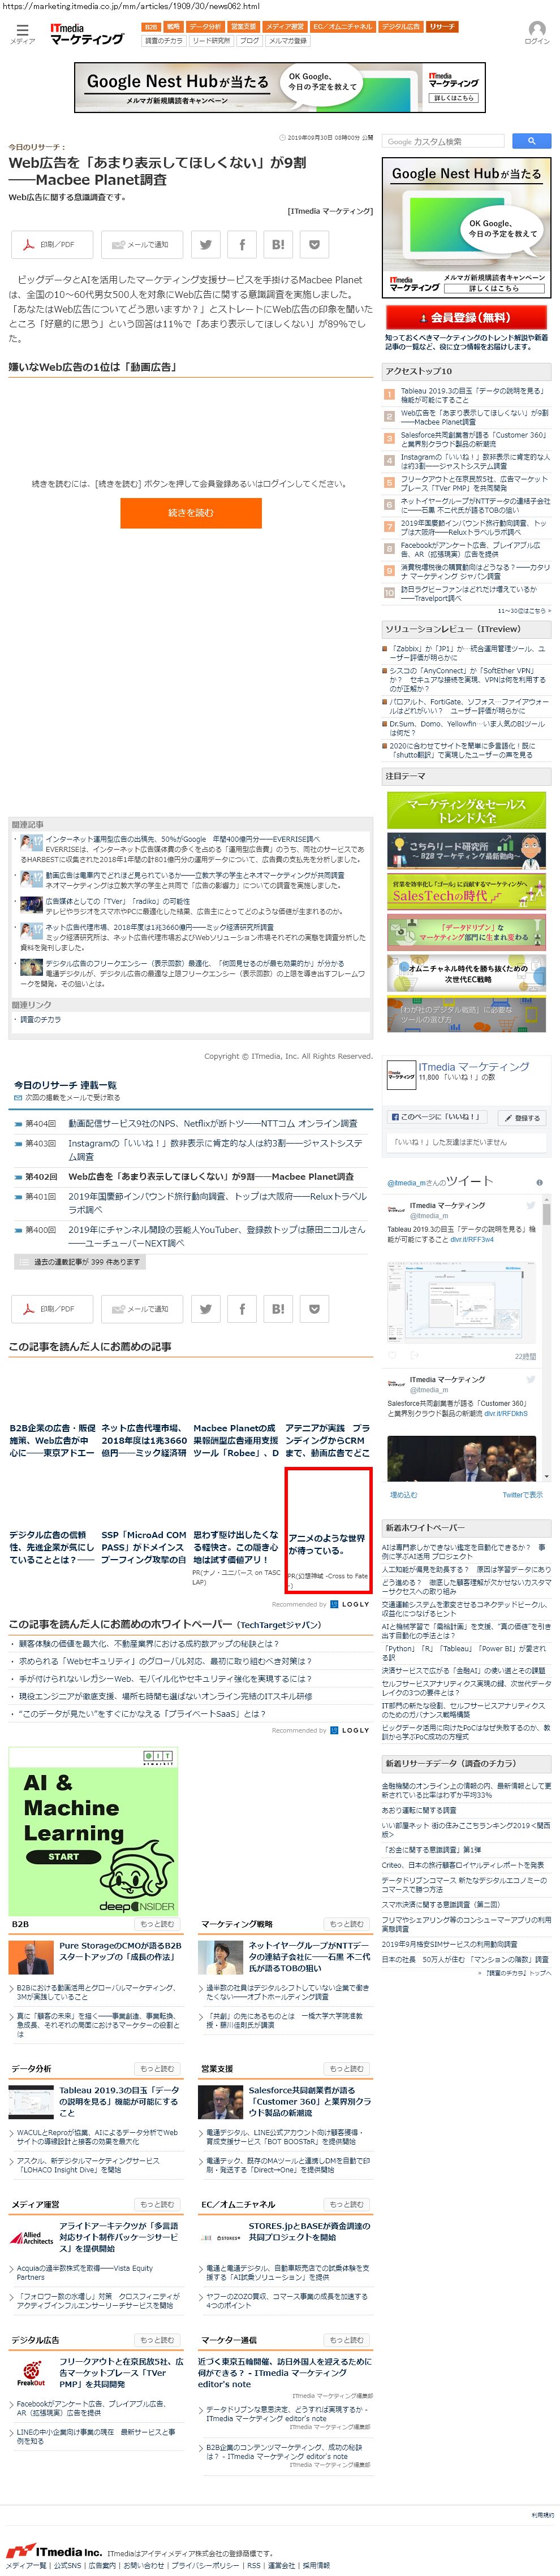Image resolution: width=560 pixels, height=2576 pixels.
Task: Click SalesTechの時代 theme banner
Action: [x=467, y=891]
